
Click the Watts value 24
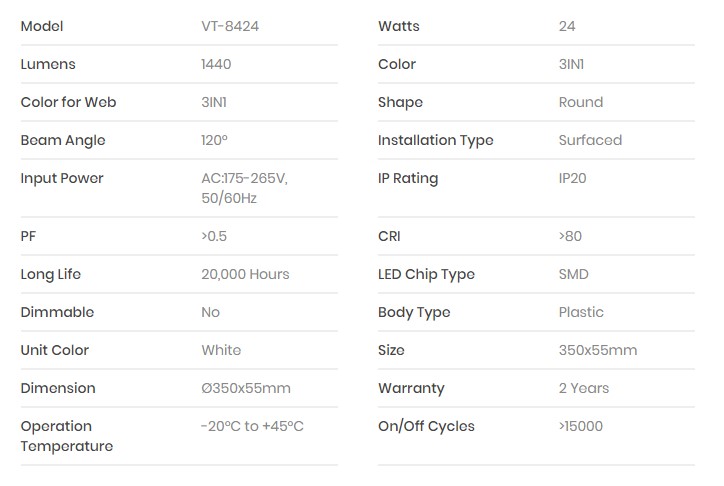pos(567,26)
